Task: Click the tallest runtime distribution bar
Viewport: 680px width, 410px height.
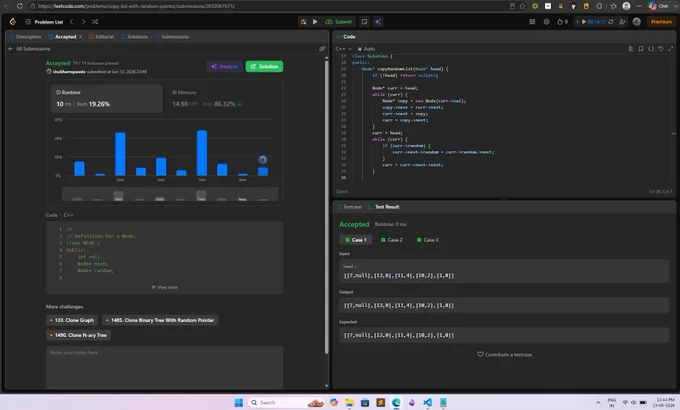Action: (202, 153)
